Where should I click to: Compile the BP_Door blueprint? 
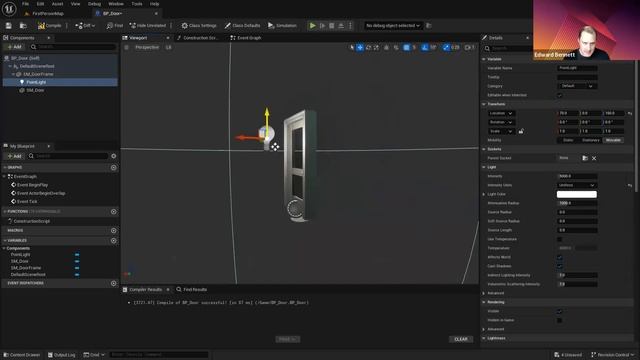click(50, 26)
